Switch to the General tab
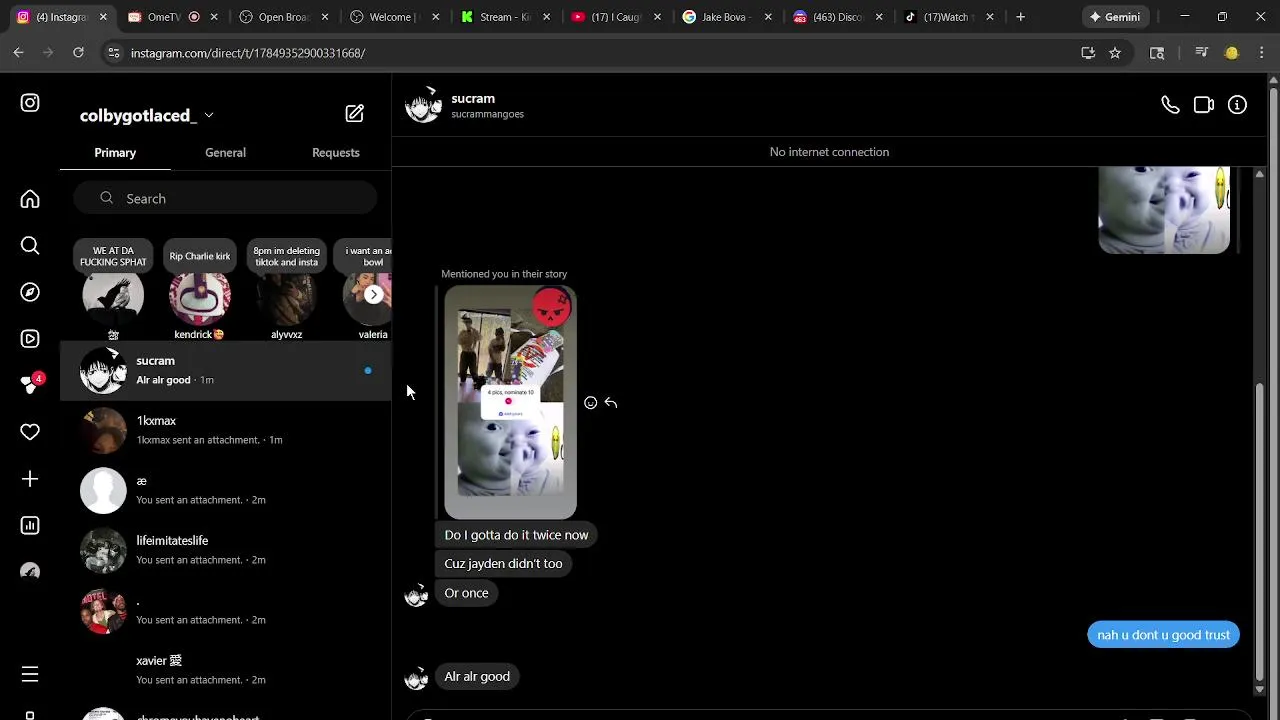Screen dimensions: 1280x720 (x=225, y=153)
